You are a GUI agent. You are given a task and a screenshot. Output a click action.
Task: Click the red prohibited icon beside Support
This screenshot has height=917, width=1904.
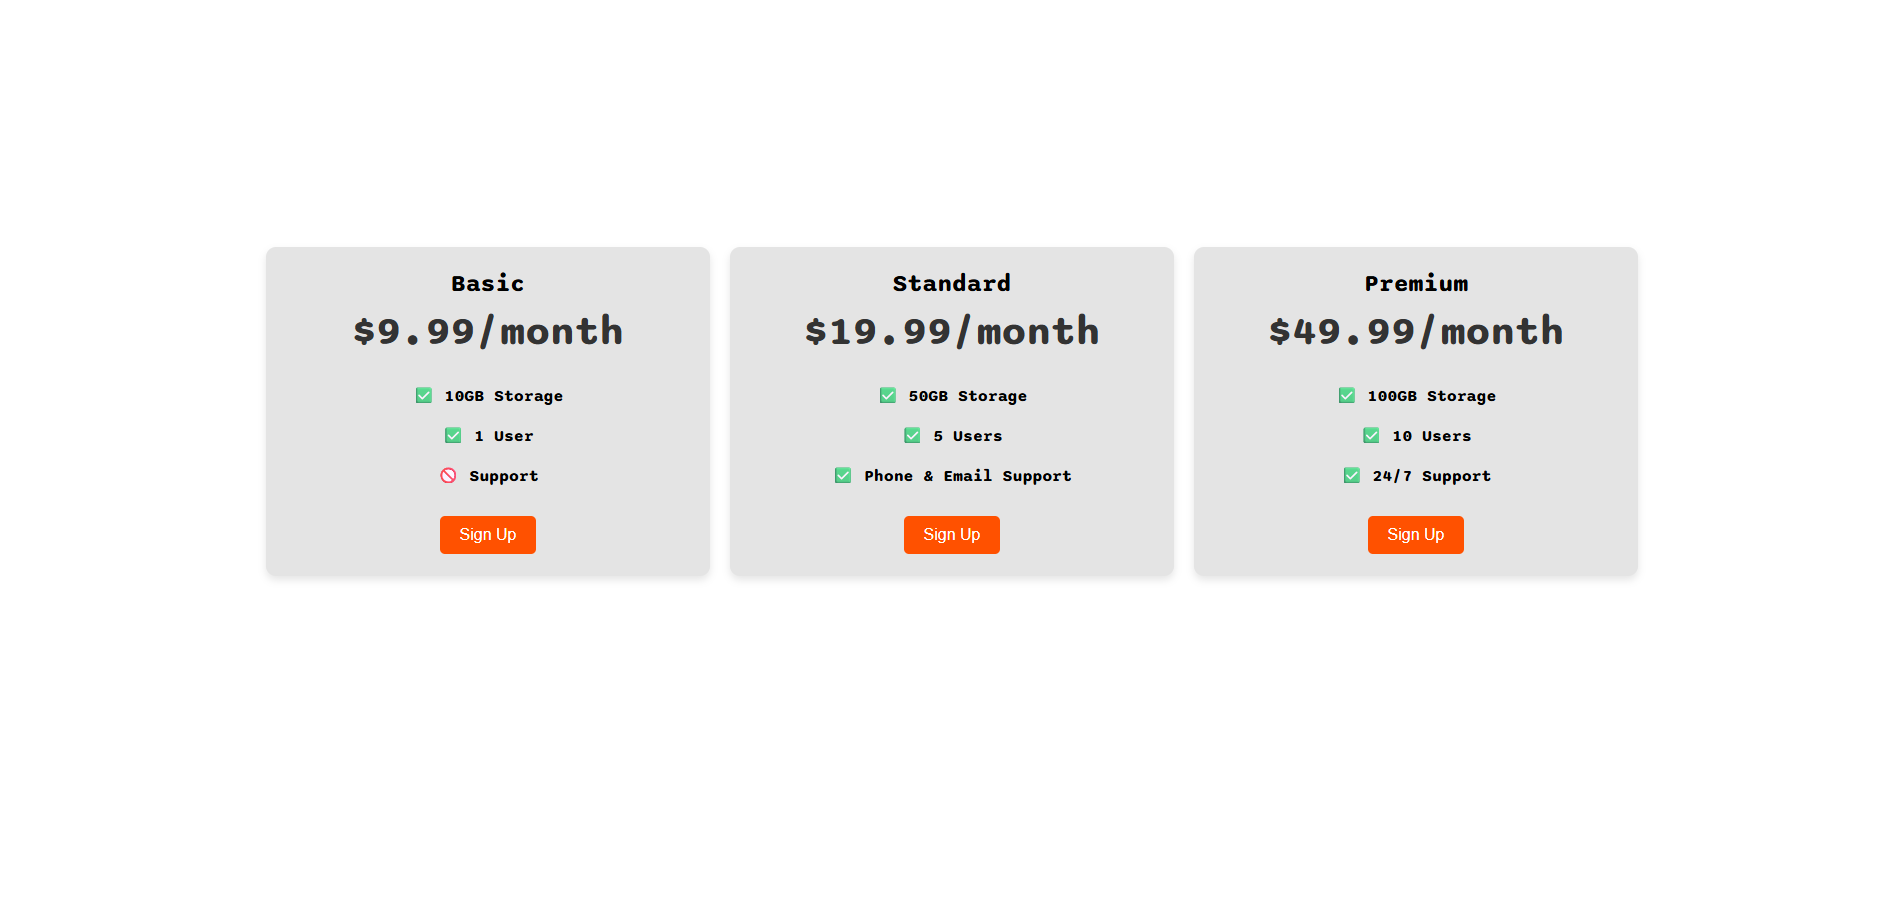coord(448,476)
